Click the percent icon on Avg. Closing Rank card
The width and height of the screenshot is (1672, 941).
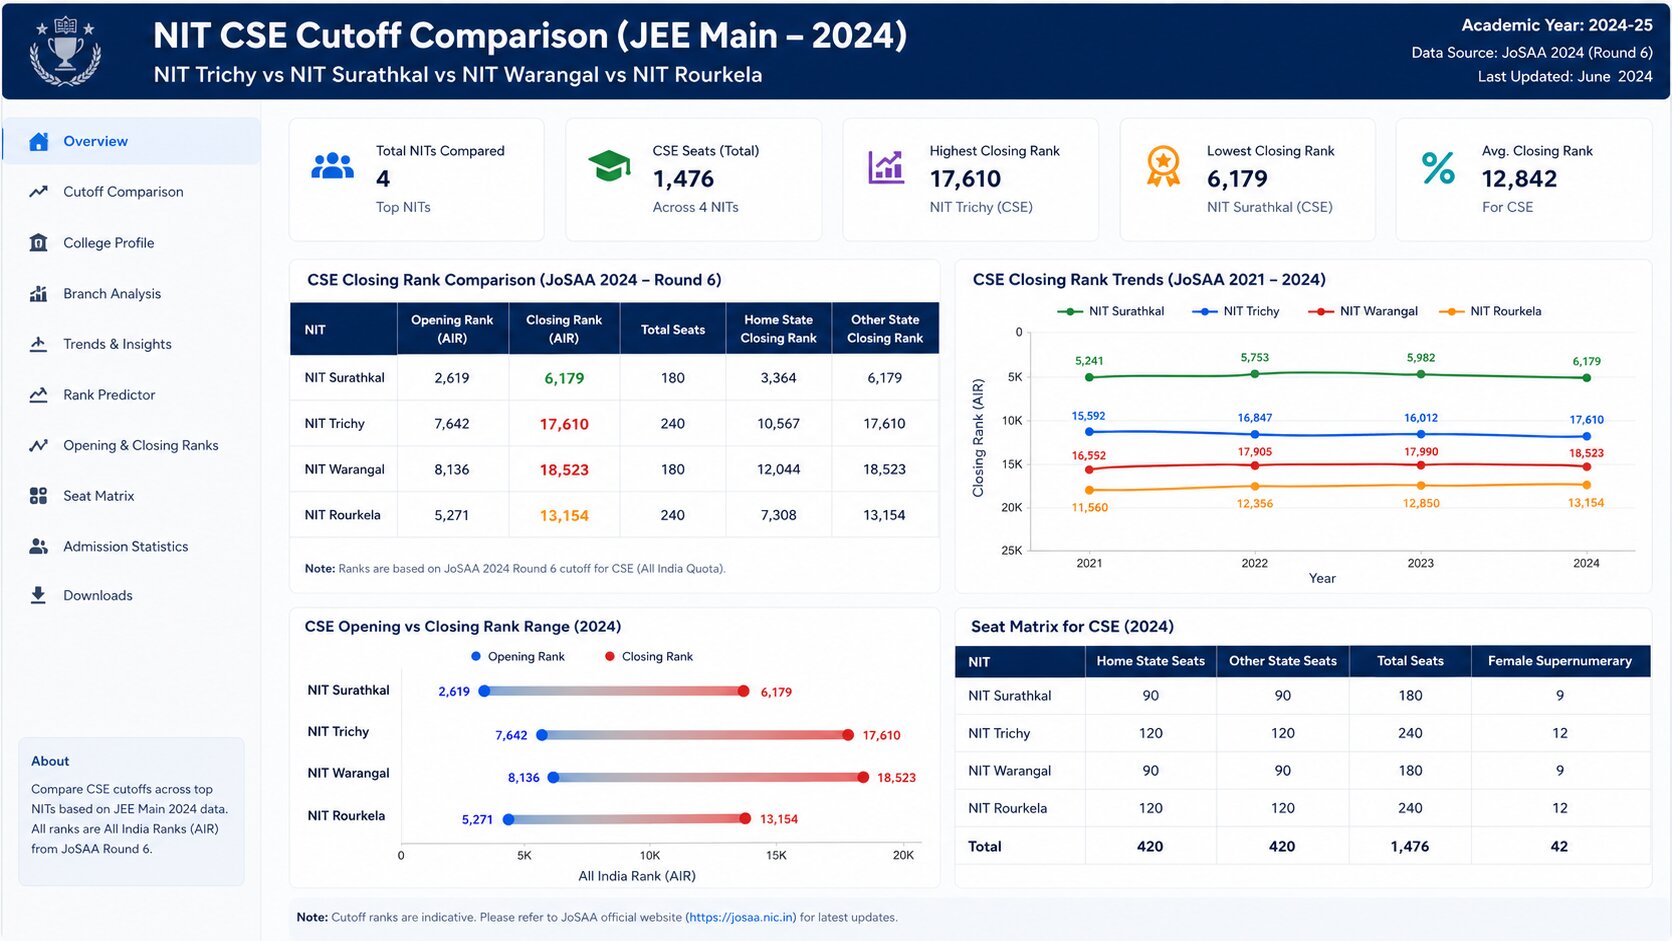1438,167
